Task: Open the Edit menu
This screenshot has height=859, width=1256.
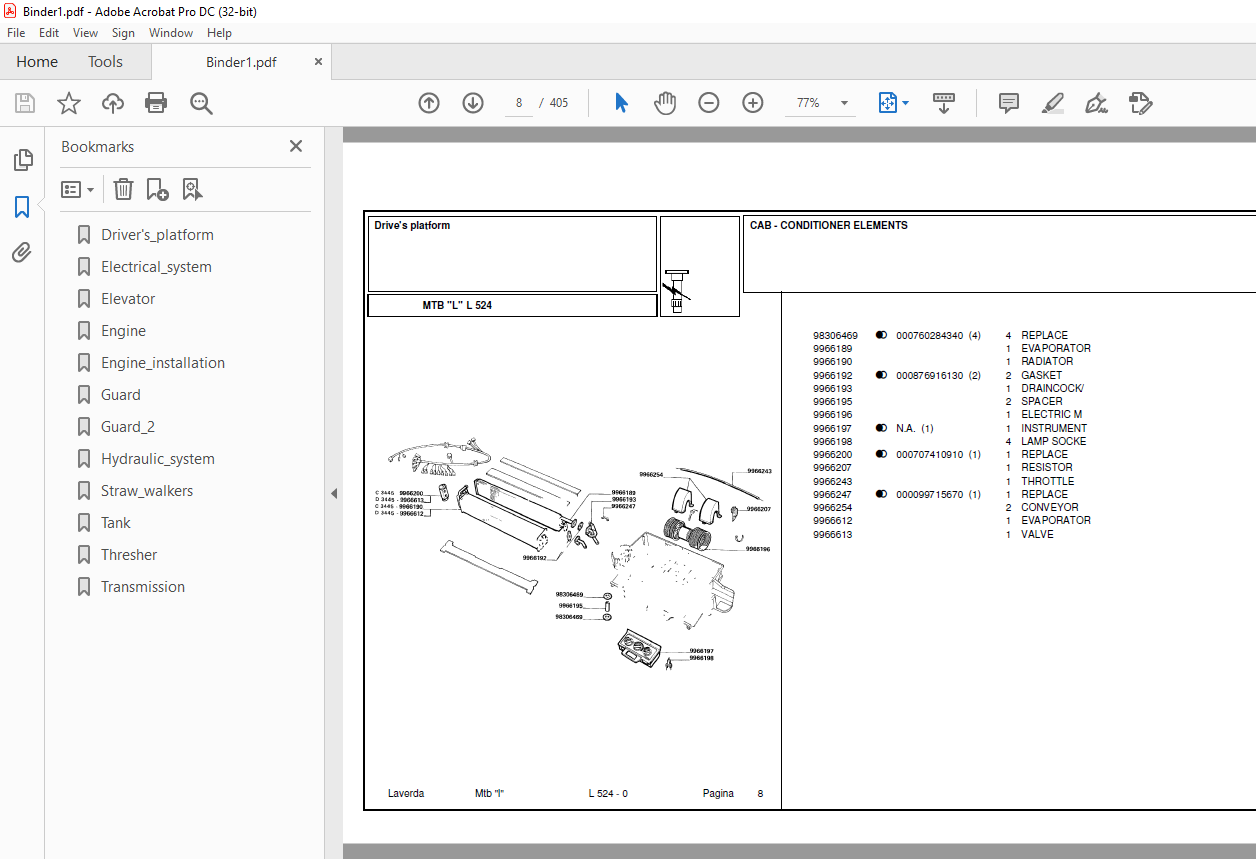Action: (x=49, y=33)
